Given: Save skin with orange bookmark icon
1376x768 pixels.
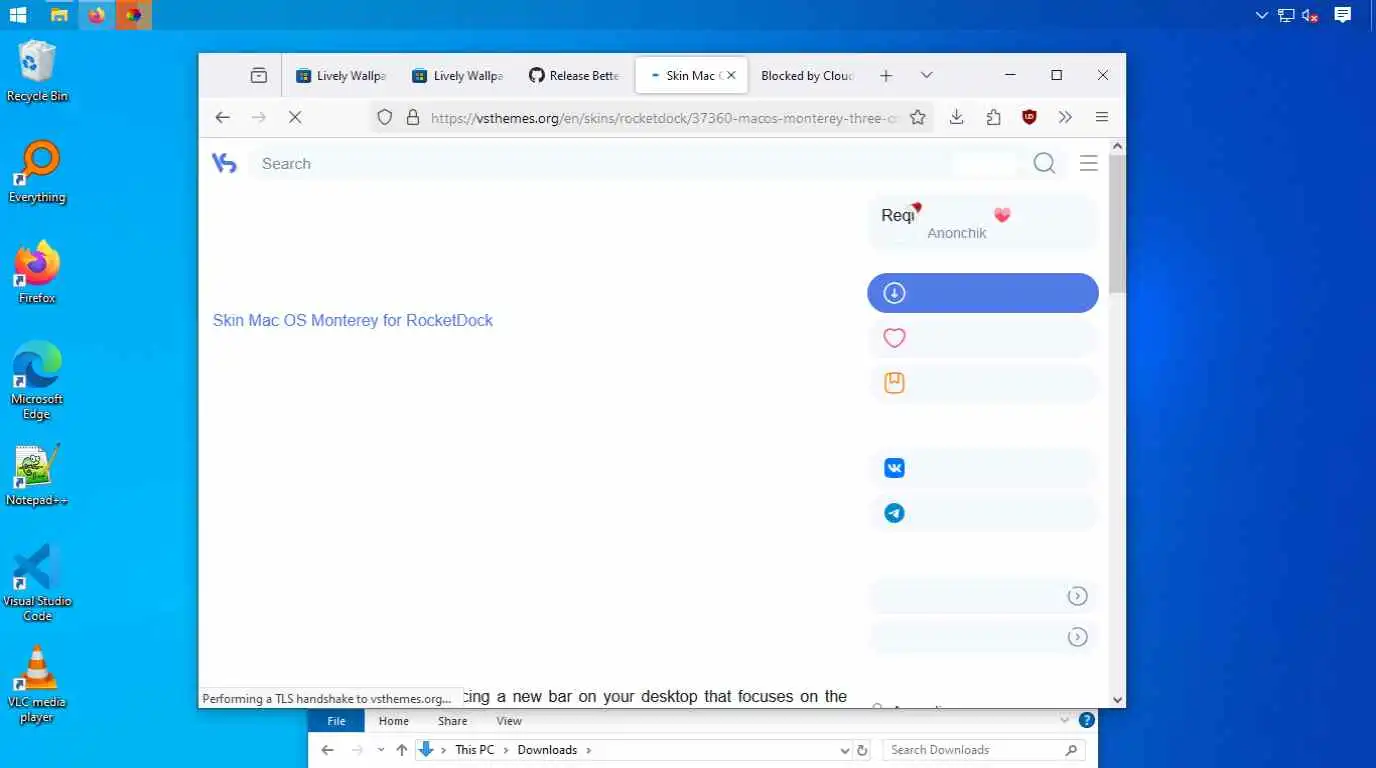Looking at the screenshot, I should (x=895, y=383).
